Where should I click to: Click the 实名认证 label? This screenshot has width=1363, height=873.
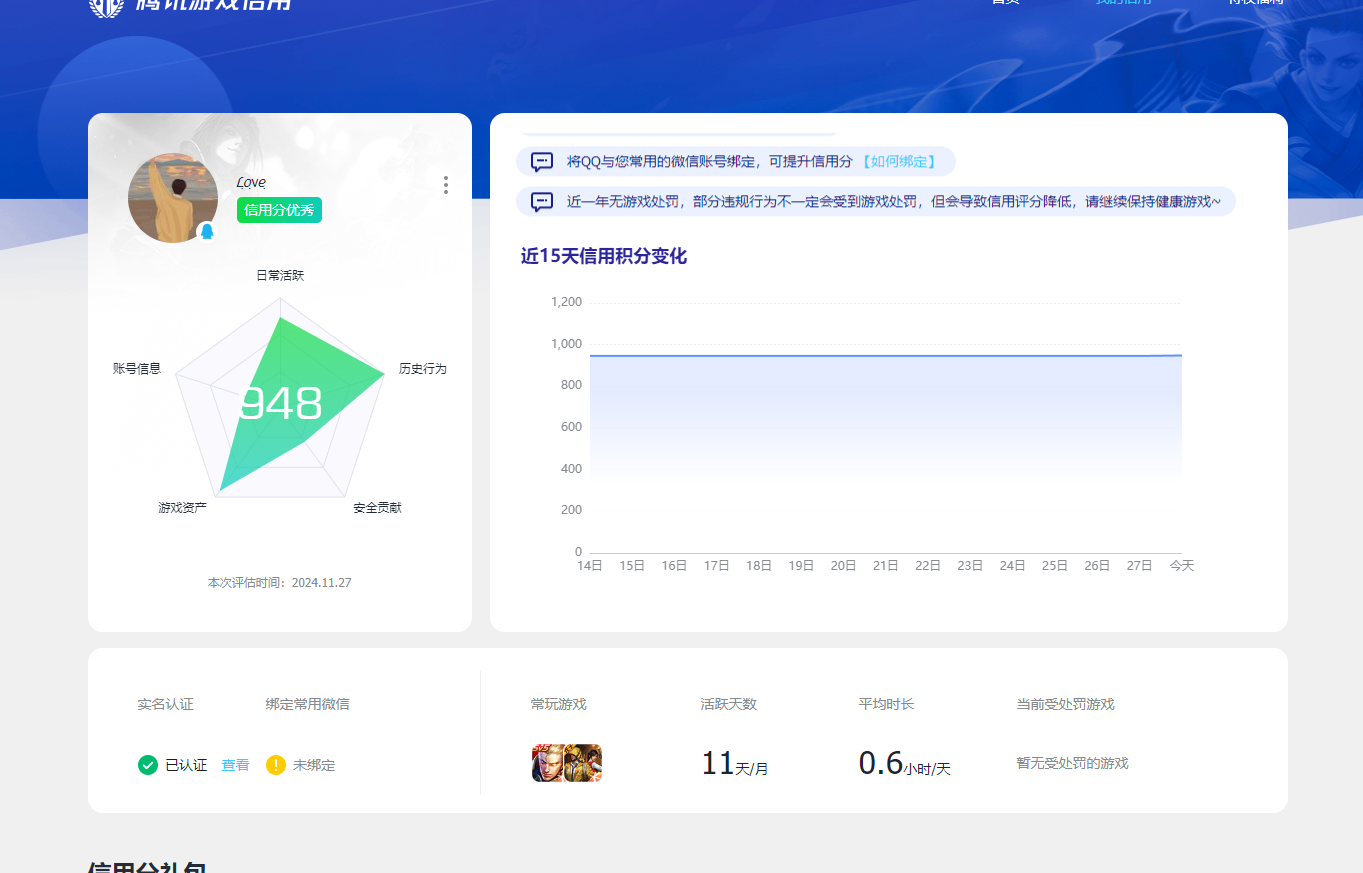[x=166, y=704]
